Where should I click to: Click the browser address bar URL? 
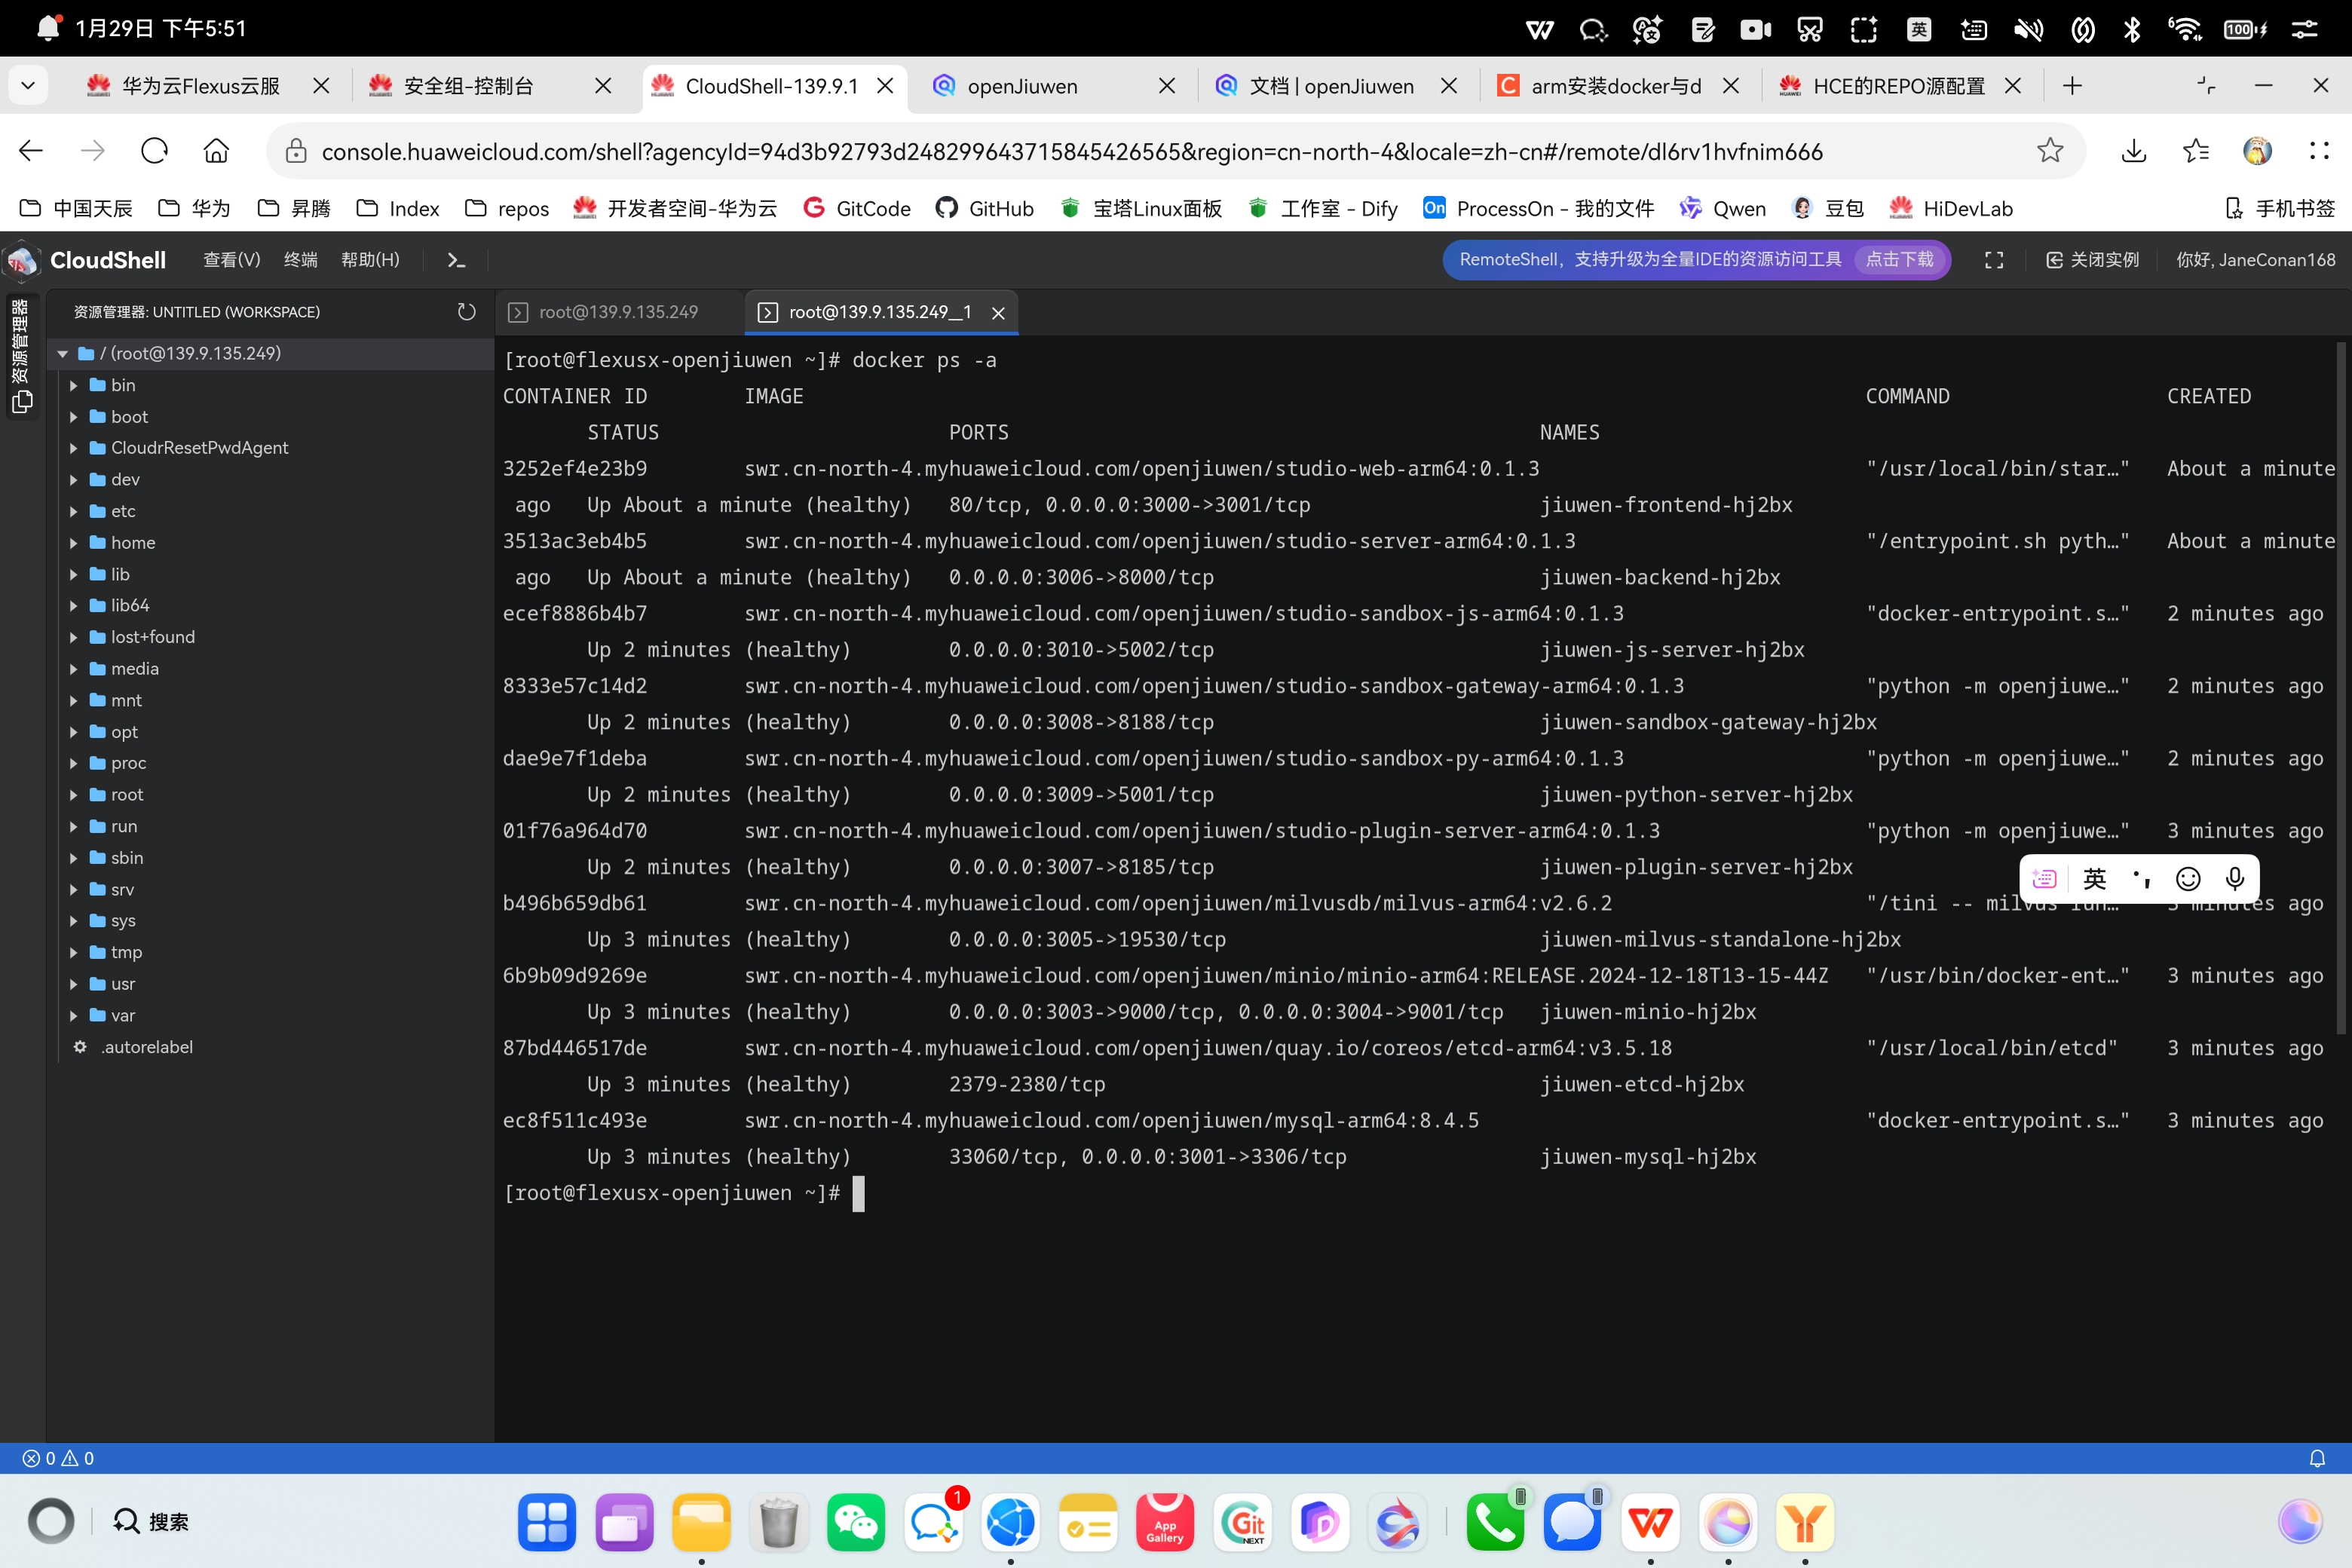click(x=1071, y=151)
